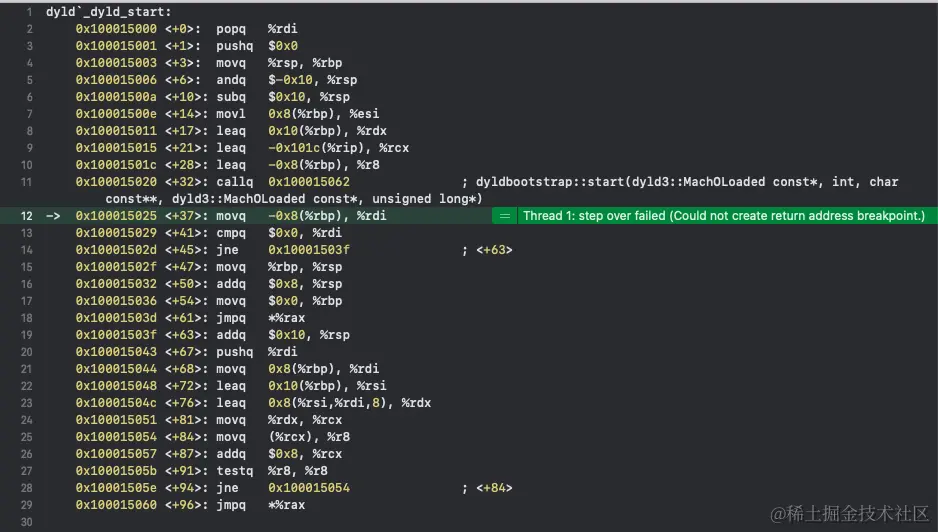938x532 pixels.
Task: Click the 'dyld`_dyld_start:' header text
Action: pyautogui.click(x=108, y=12)
